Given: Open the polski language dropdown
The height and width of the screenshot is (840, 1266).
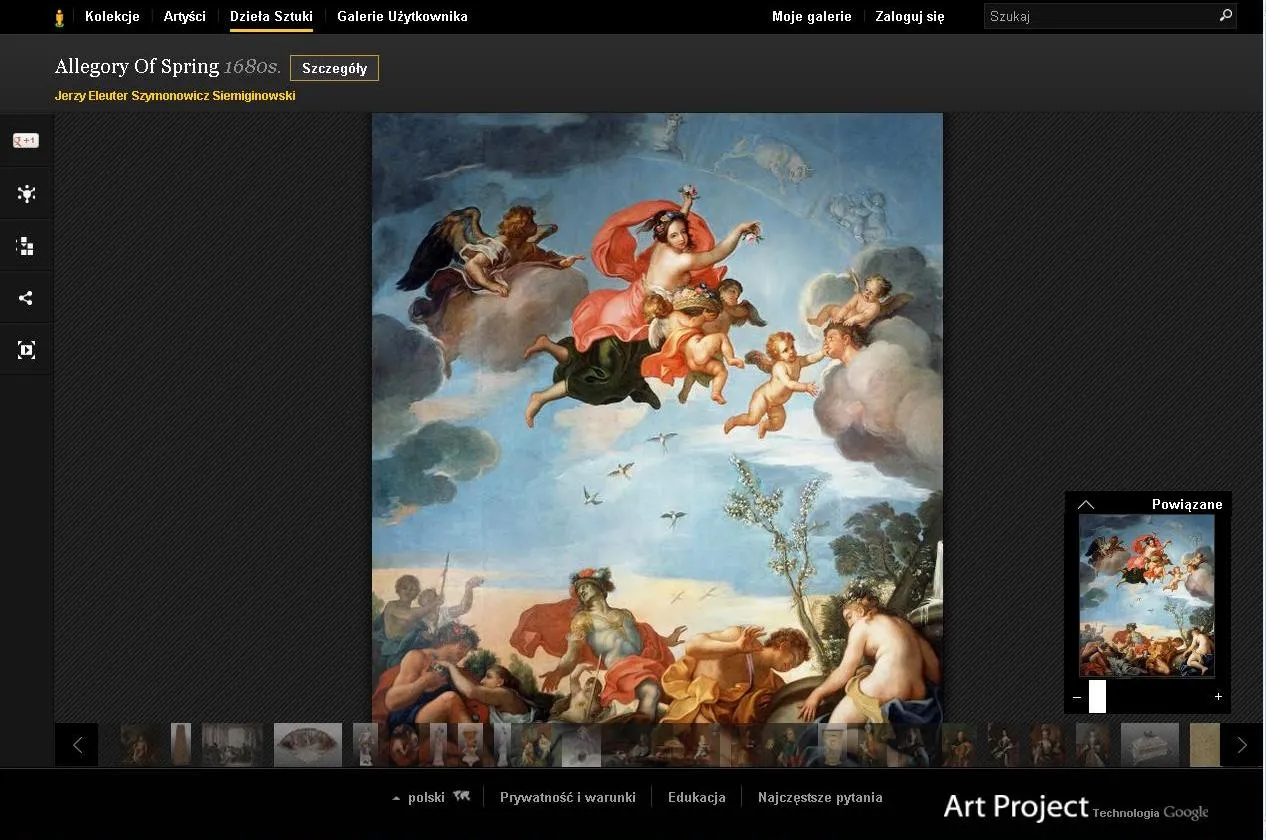Looking at the screenshot, I should click(x=423, y=797).
